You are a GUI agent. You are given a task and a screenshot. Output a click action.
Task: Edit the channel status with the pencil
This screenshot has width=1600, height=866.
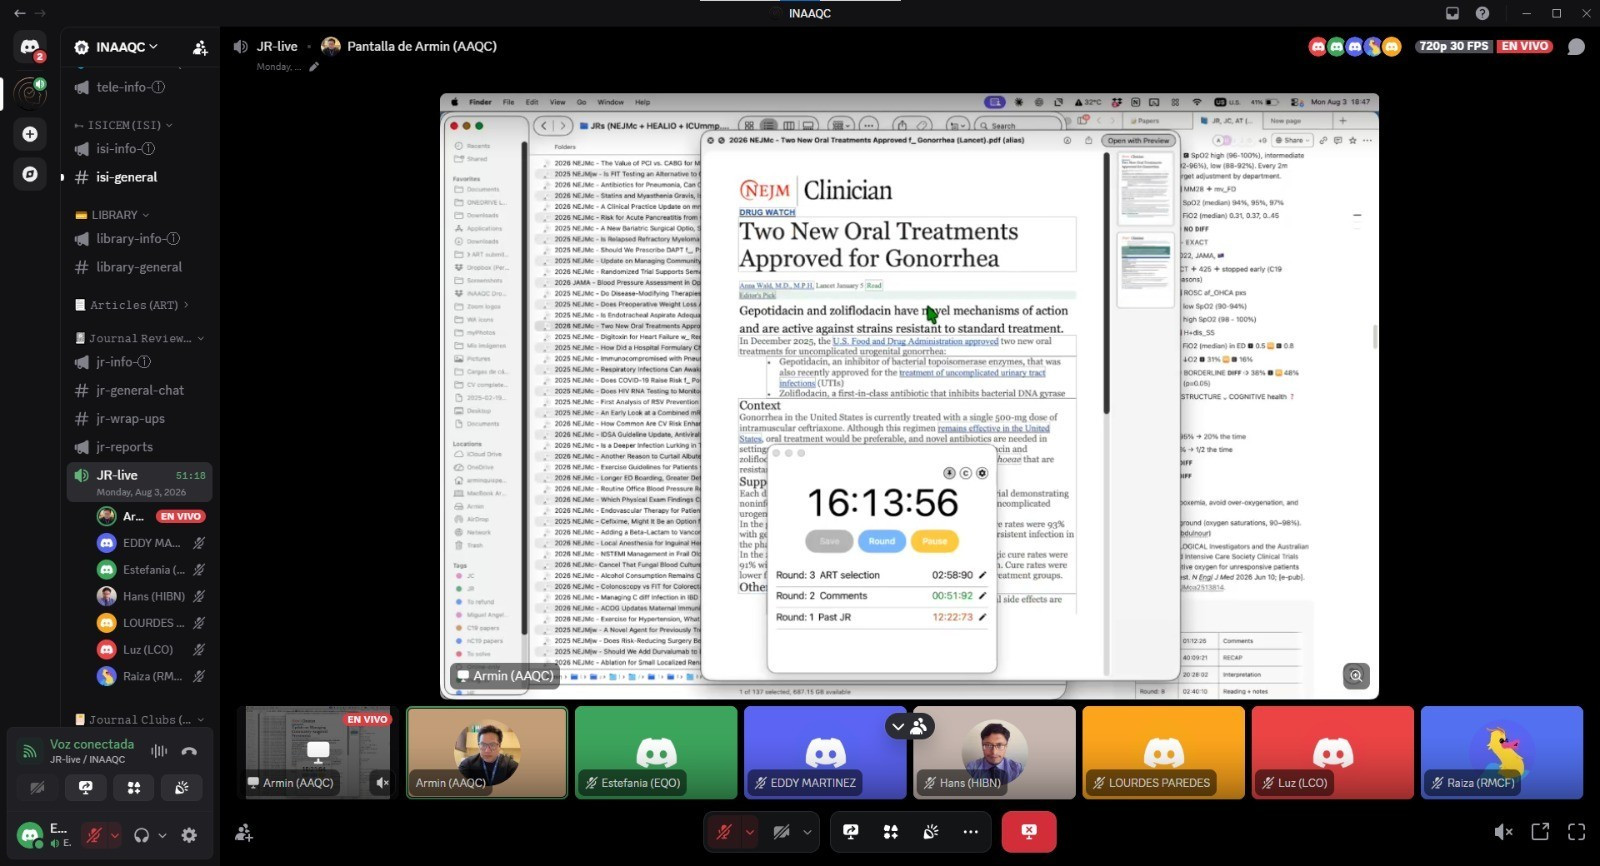click(x=314, y=67)
